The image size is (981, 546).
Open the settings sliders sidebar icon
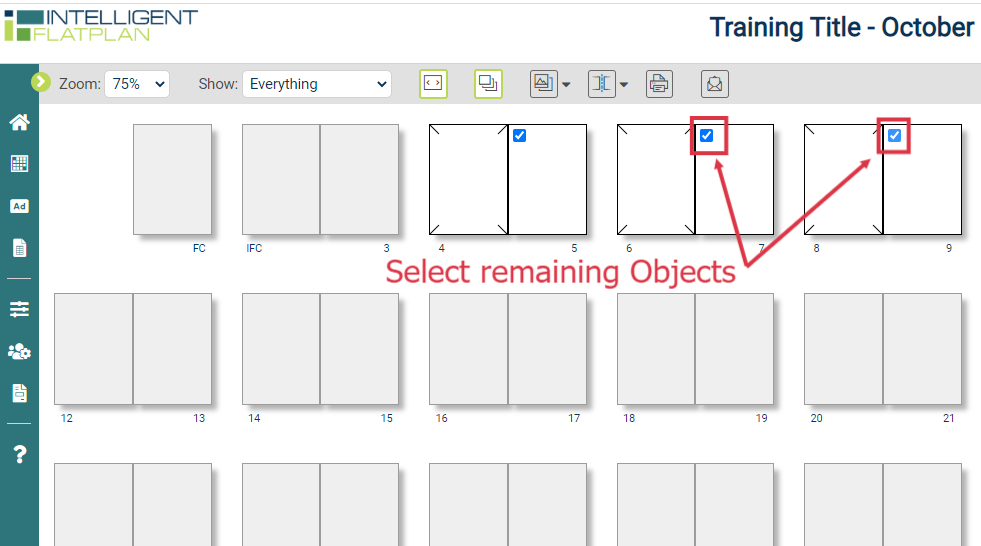click(x=19, y=309)
